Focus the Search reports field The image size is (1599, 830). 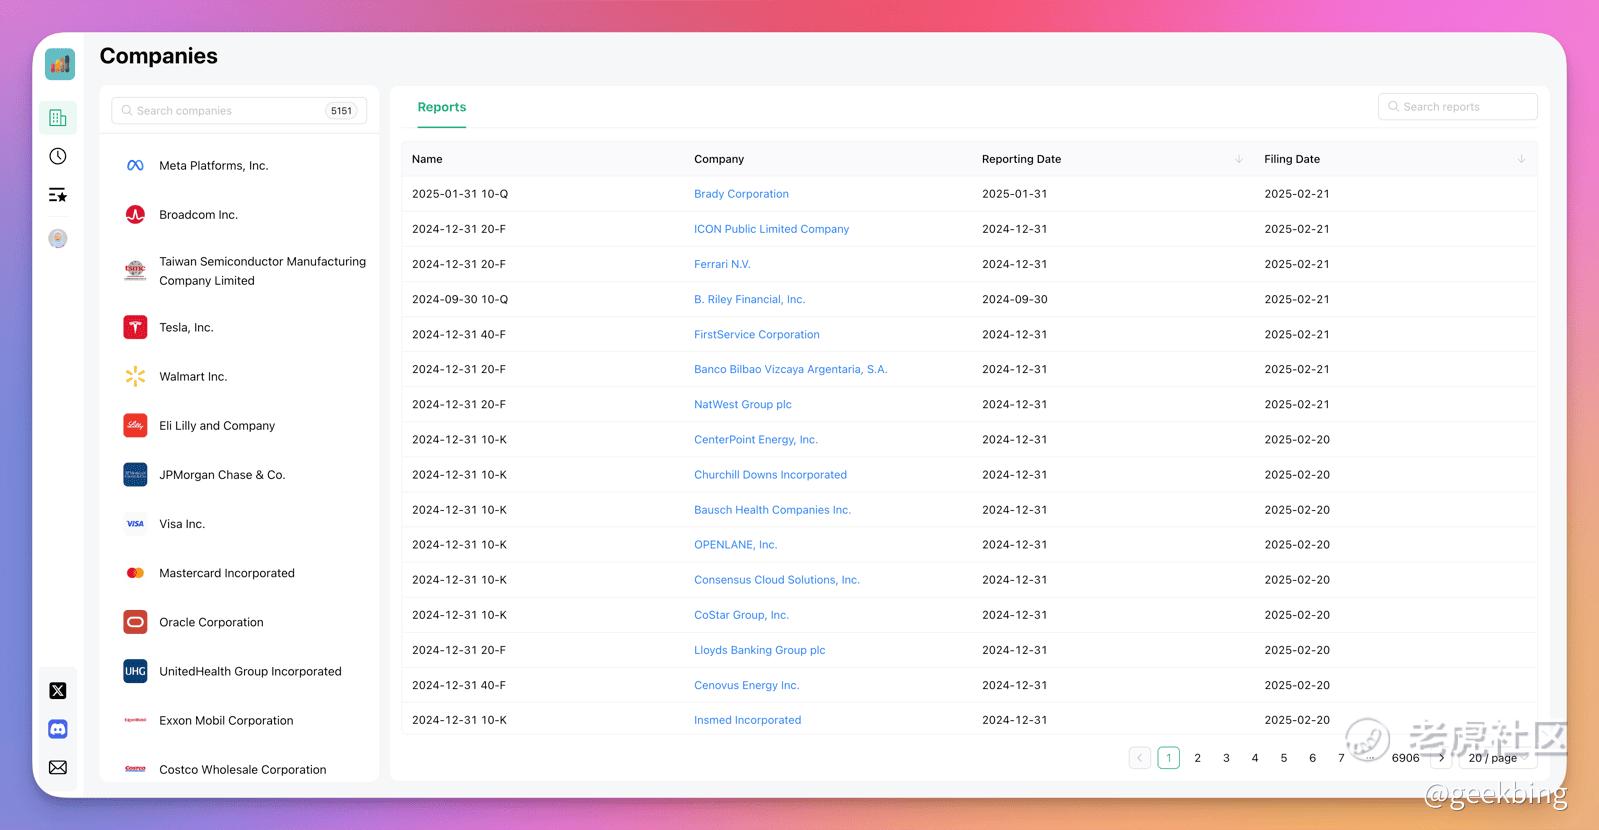(x=1457, y=107)
